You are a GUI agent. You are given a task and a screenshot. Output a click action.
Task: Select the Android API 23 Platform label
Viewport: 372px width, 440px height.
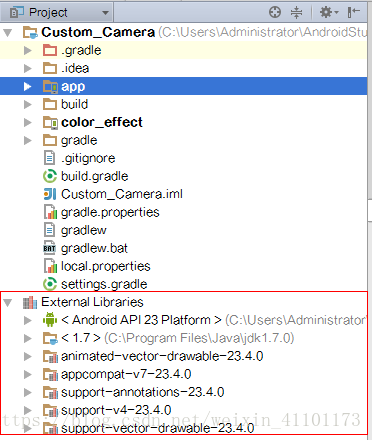coord(141,320)
